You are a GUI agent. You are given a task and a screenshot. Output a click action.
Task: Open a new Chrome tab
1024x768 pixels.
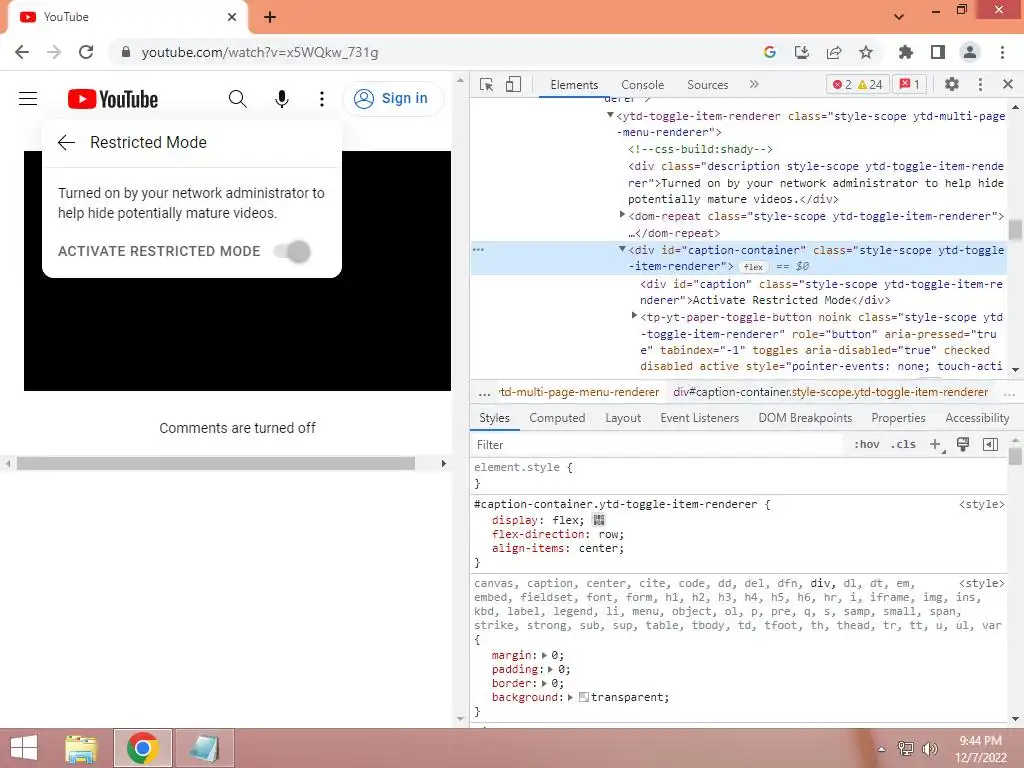point(270,17)
